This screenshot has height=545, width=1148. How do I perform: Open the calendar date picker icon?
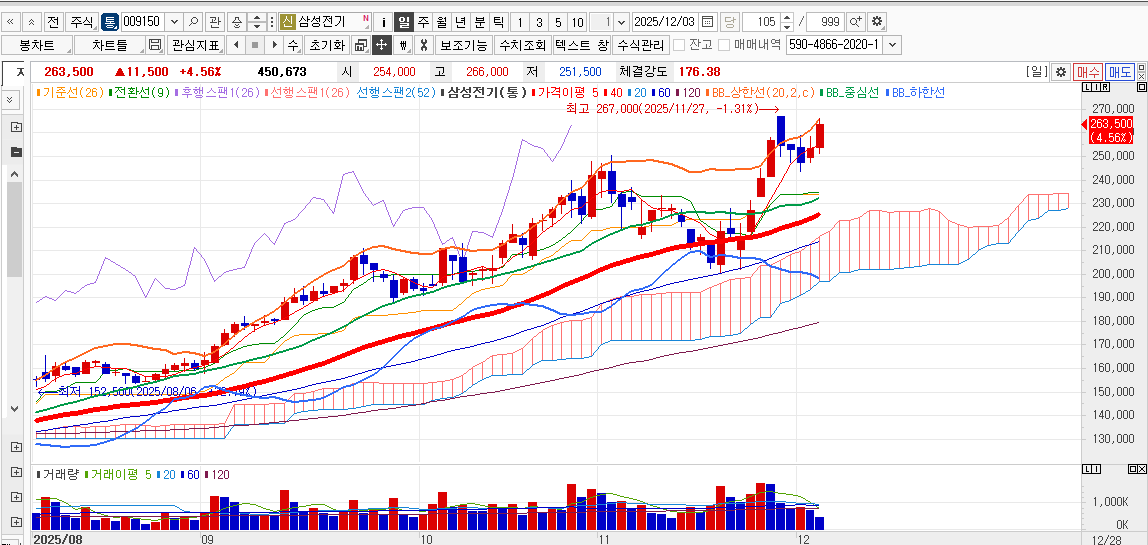[707, 21]
